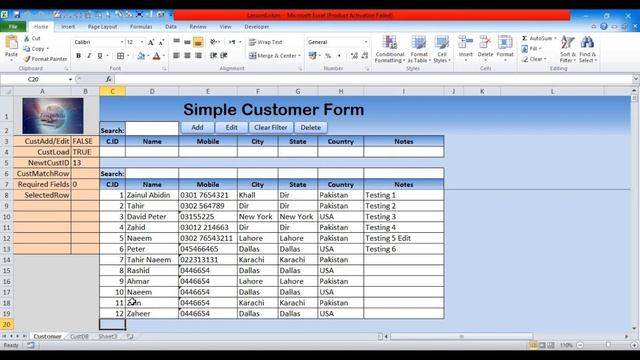
Task: Increase the cell indent
Action: pyautogui.click(x=224, y=56)
